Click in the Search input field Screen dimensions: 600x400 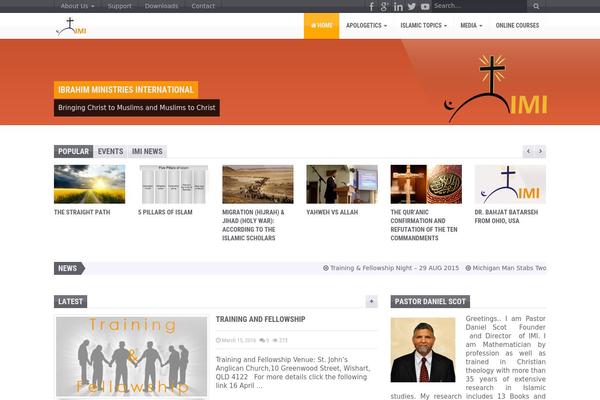coord(479,6)
